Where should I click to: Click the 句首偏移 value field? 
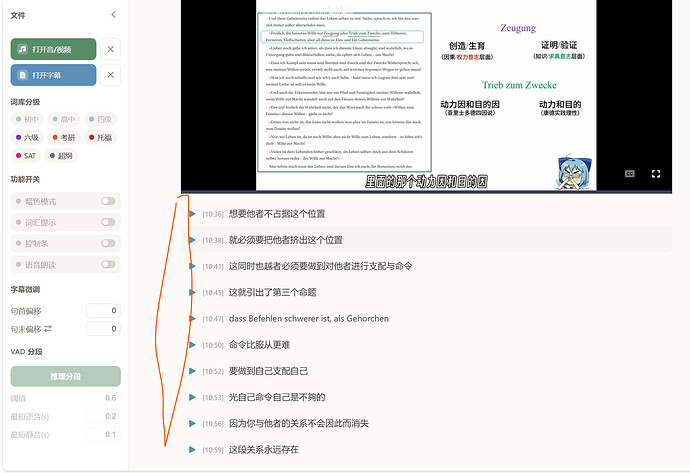pyautogui.click(x=103, y=311)
